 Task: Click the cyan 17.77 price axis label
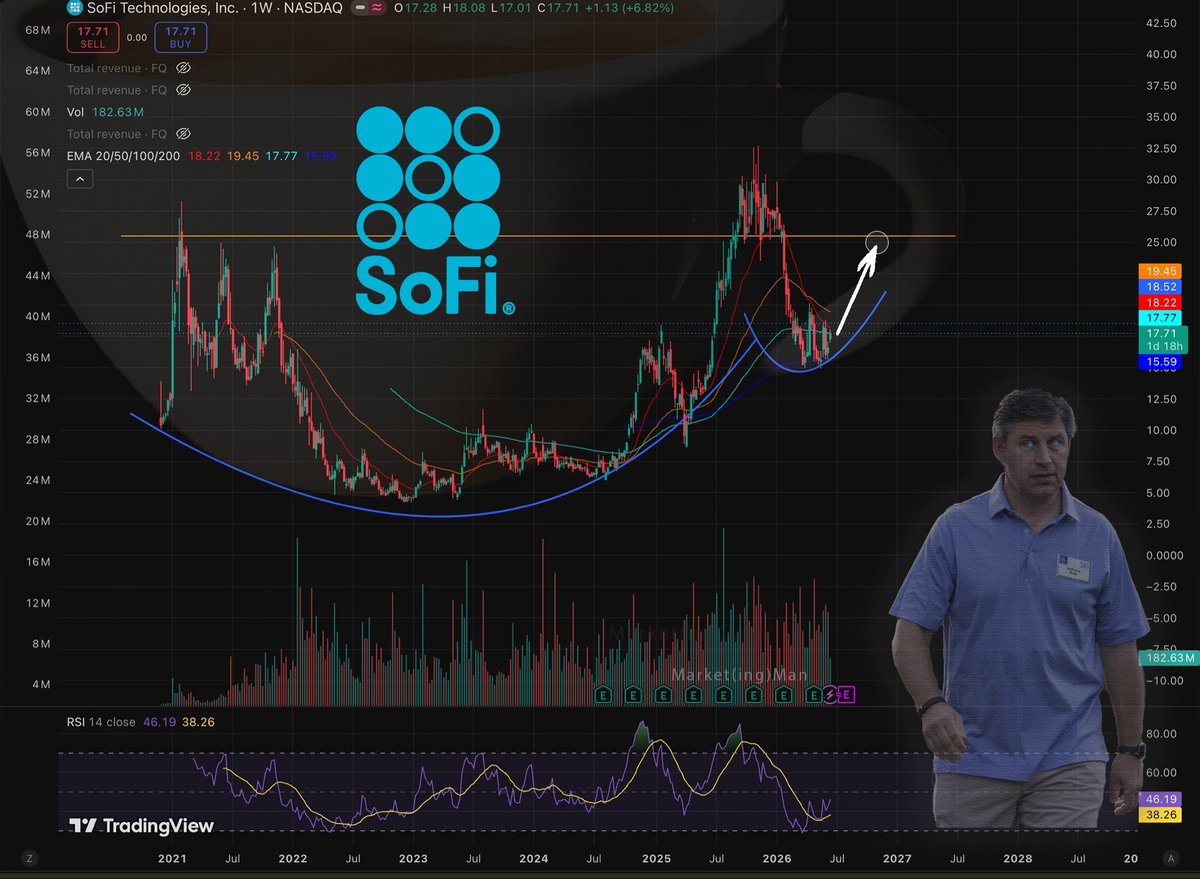(1160, 316)
